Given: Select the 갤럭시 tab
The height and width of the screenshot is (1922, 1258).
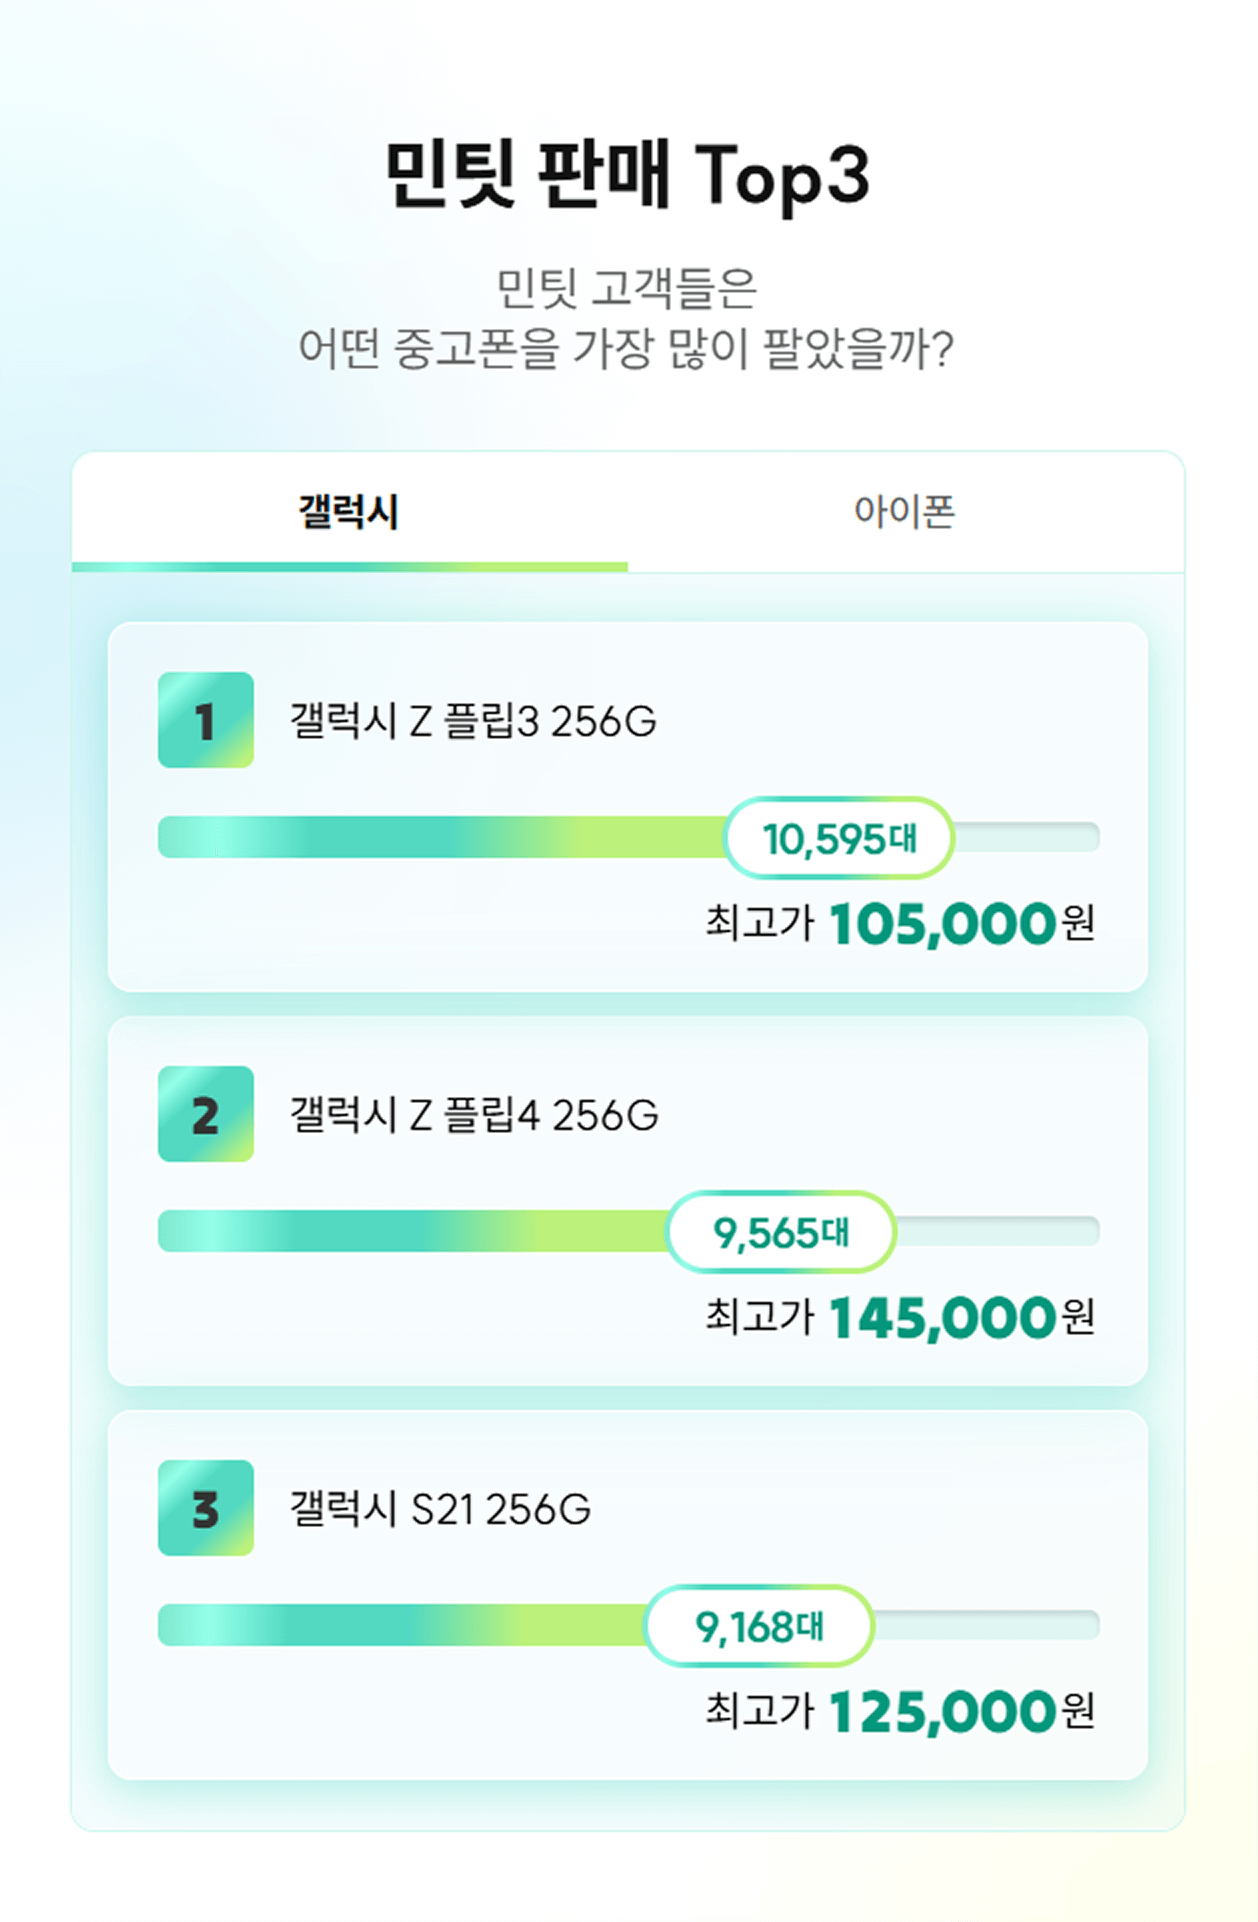Looking at the screenshot, I should 349,511.
